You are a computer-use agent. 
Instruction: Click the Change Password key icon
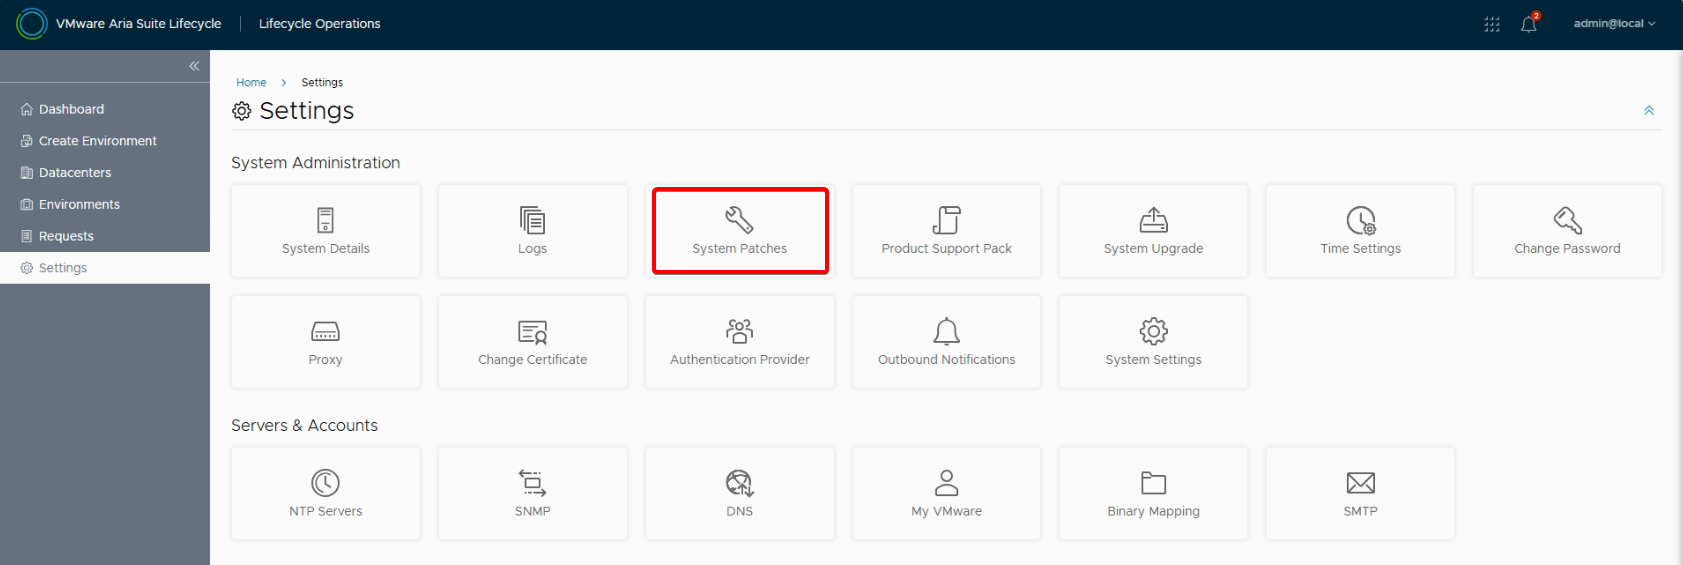pyautogui.click(x=1567, y=220)
